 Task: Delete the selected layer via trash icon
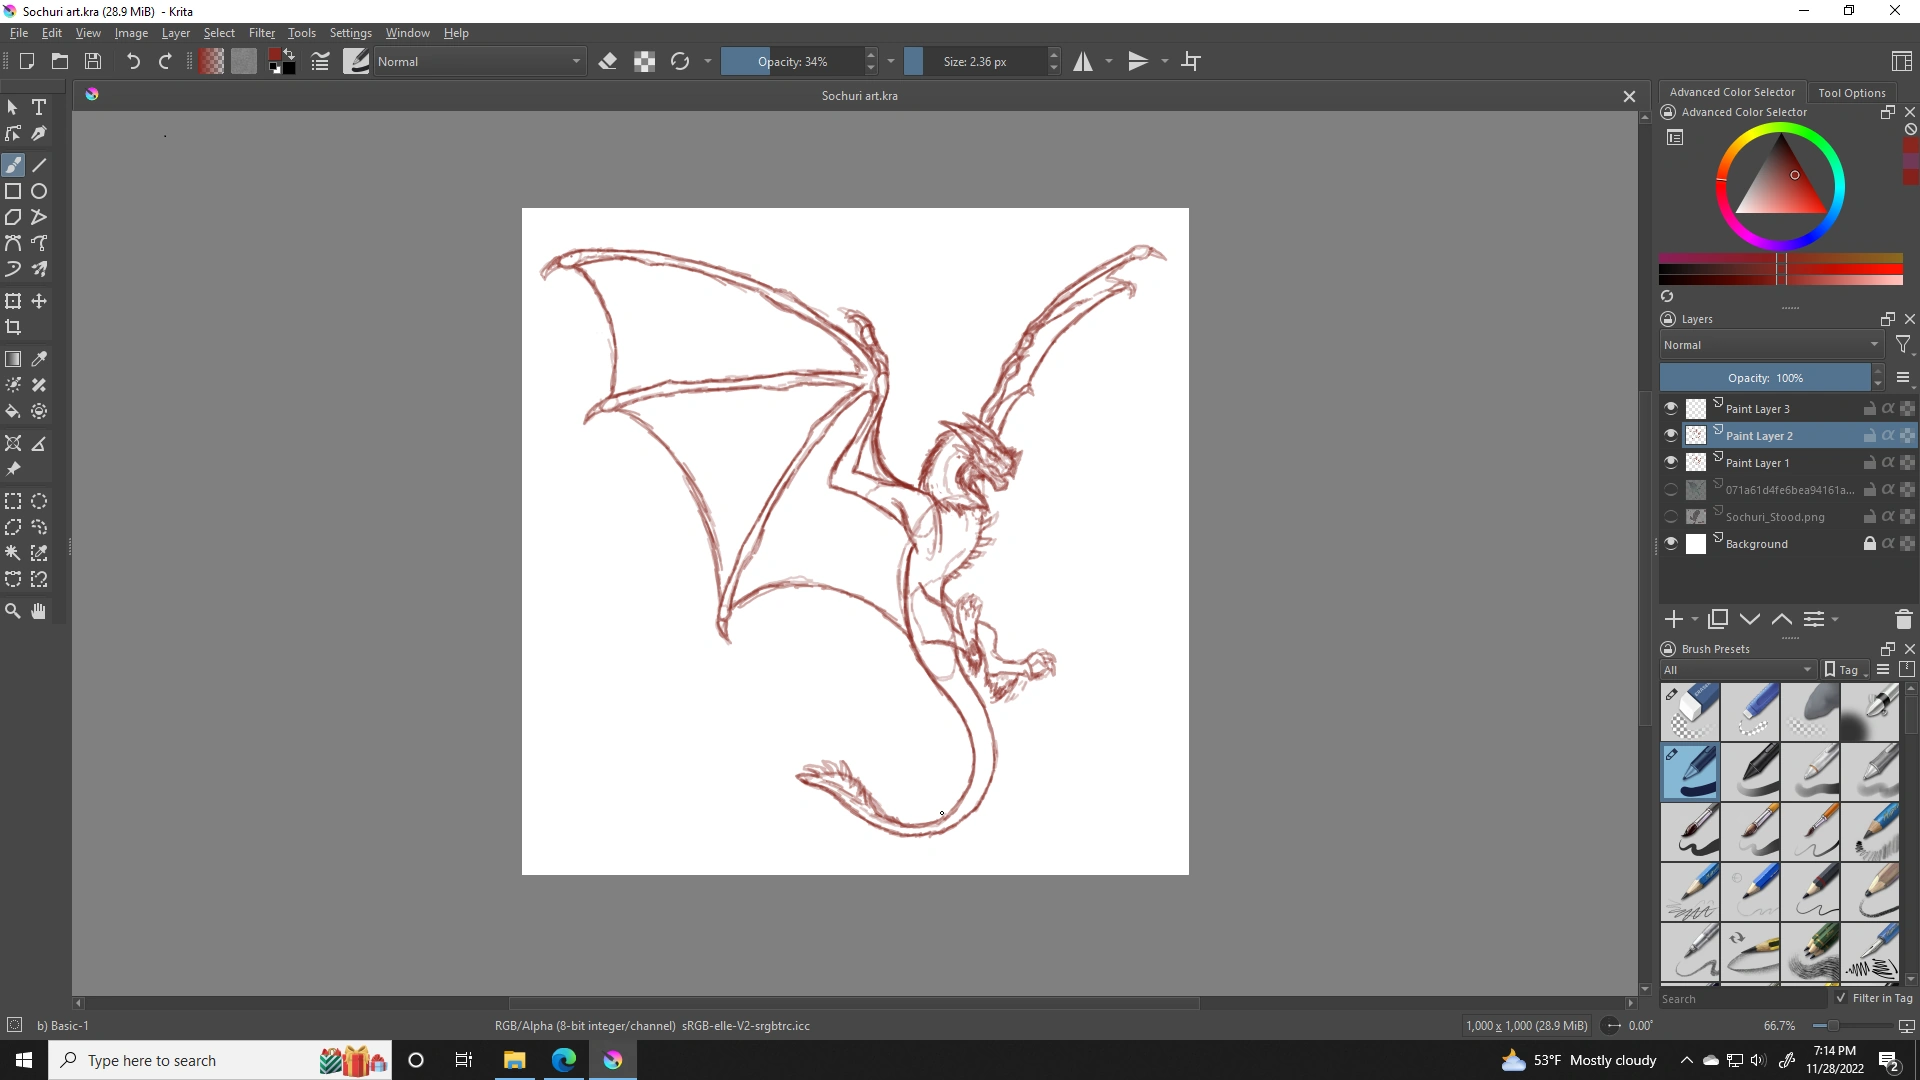(x=1903, y=619)
